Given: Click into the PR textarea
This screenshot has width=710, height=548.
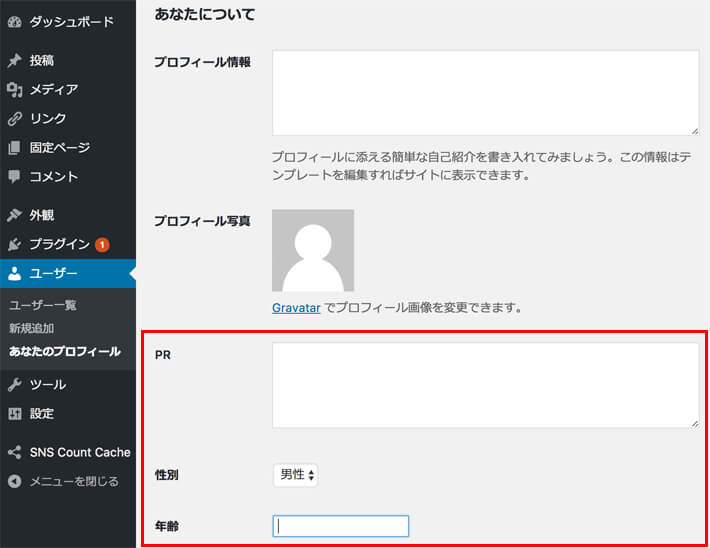Looking at the screenshot, I should click(485, 385).
